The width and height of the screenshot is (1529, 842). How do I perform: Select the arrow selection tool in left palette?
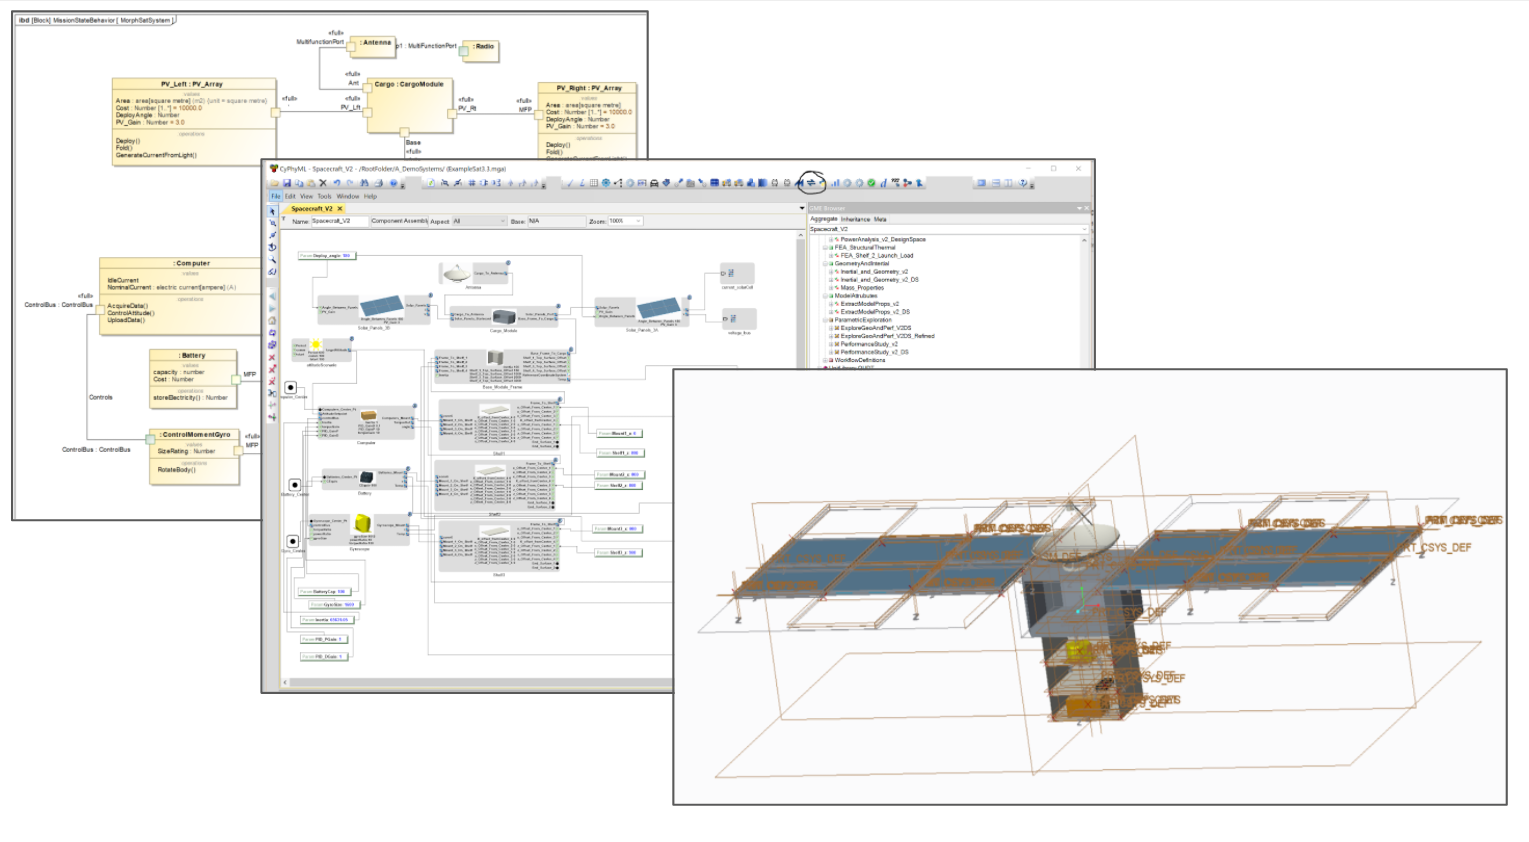tap(274, 212)
